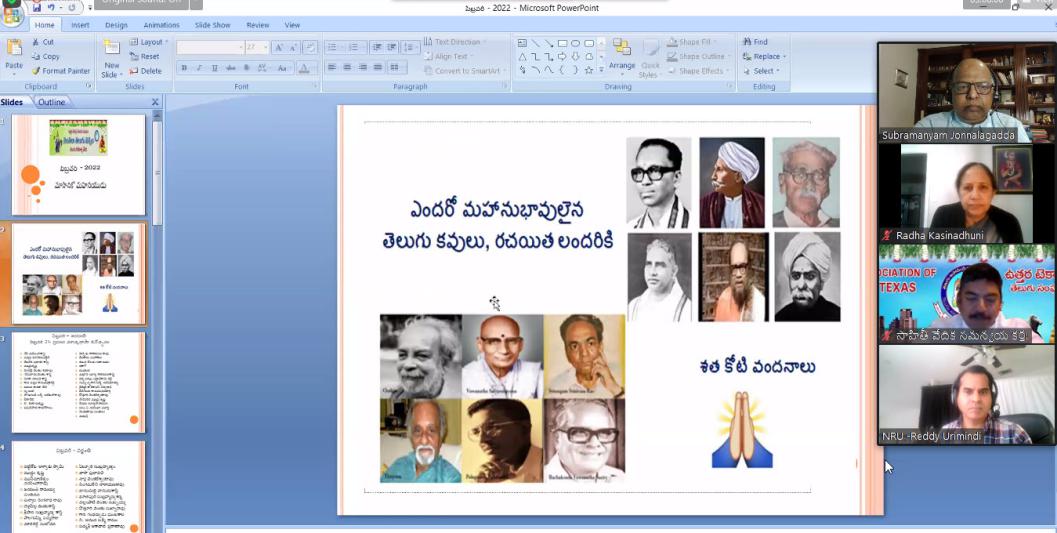Open the Line Spacing menu
Image resolution: width=1057 pixels, height=533 pixels.
point(410,47)
